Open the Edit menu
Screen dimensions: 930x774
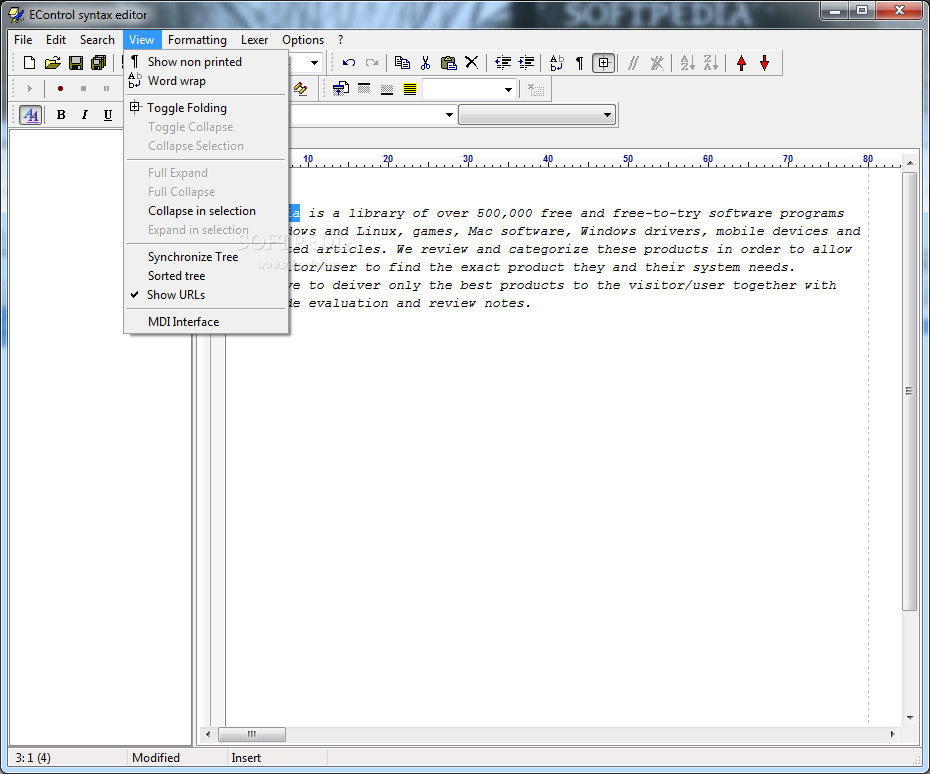56,40
